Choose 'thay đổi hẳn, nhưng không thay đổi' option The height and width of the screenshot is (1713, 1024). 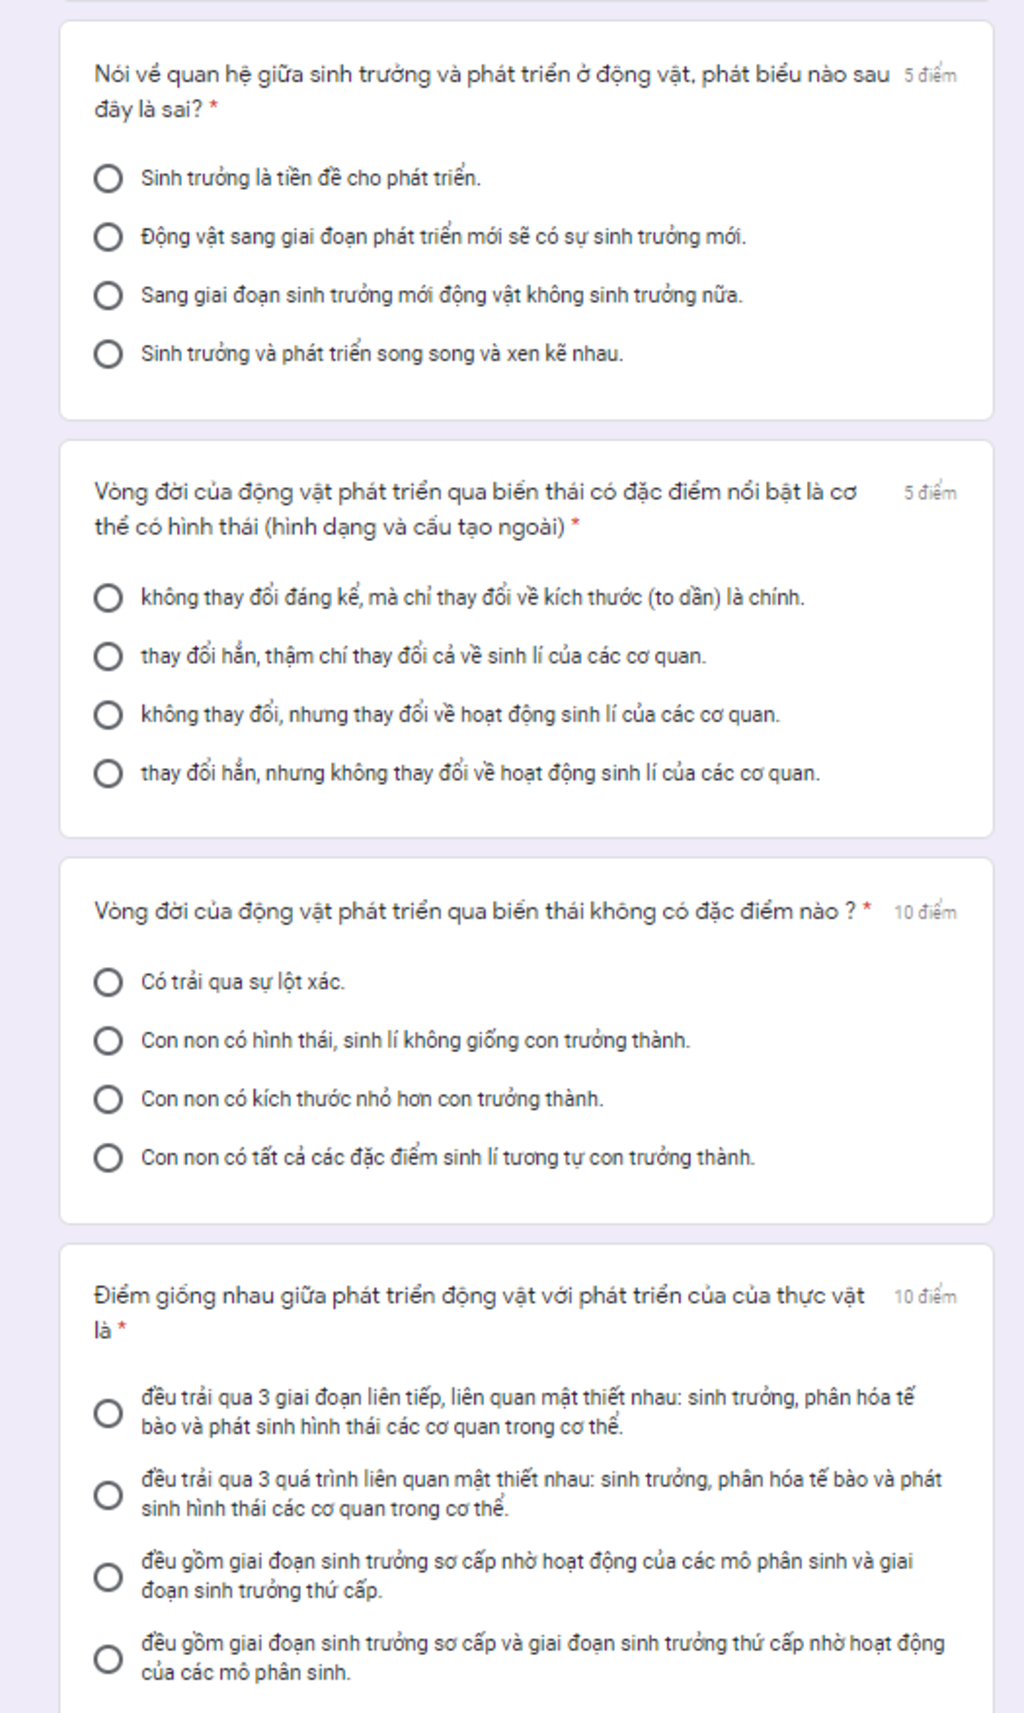(x=108, y=774)
